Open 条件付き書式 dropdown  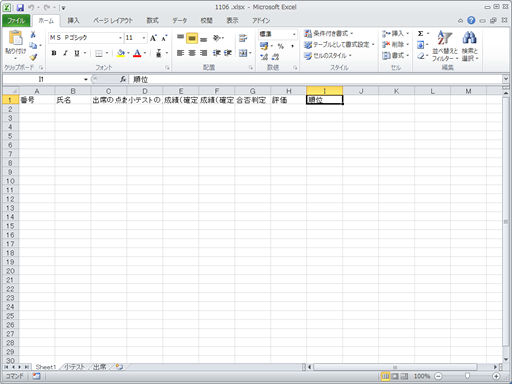pyautogui.click(x=329, y=34)
